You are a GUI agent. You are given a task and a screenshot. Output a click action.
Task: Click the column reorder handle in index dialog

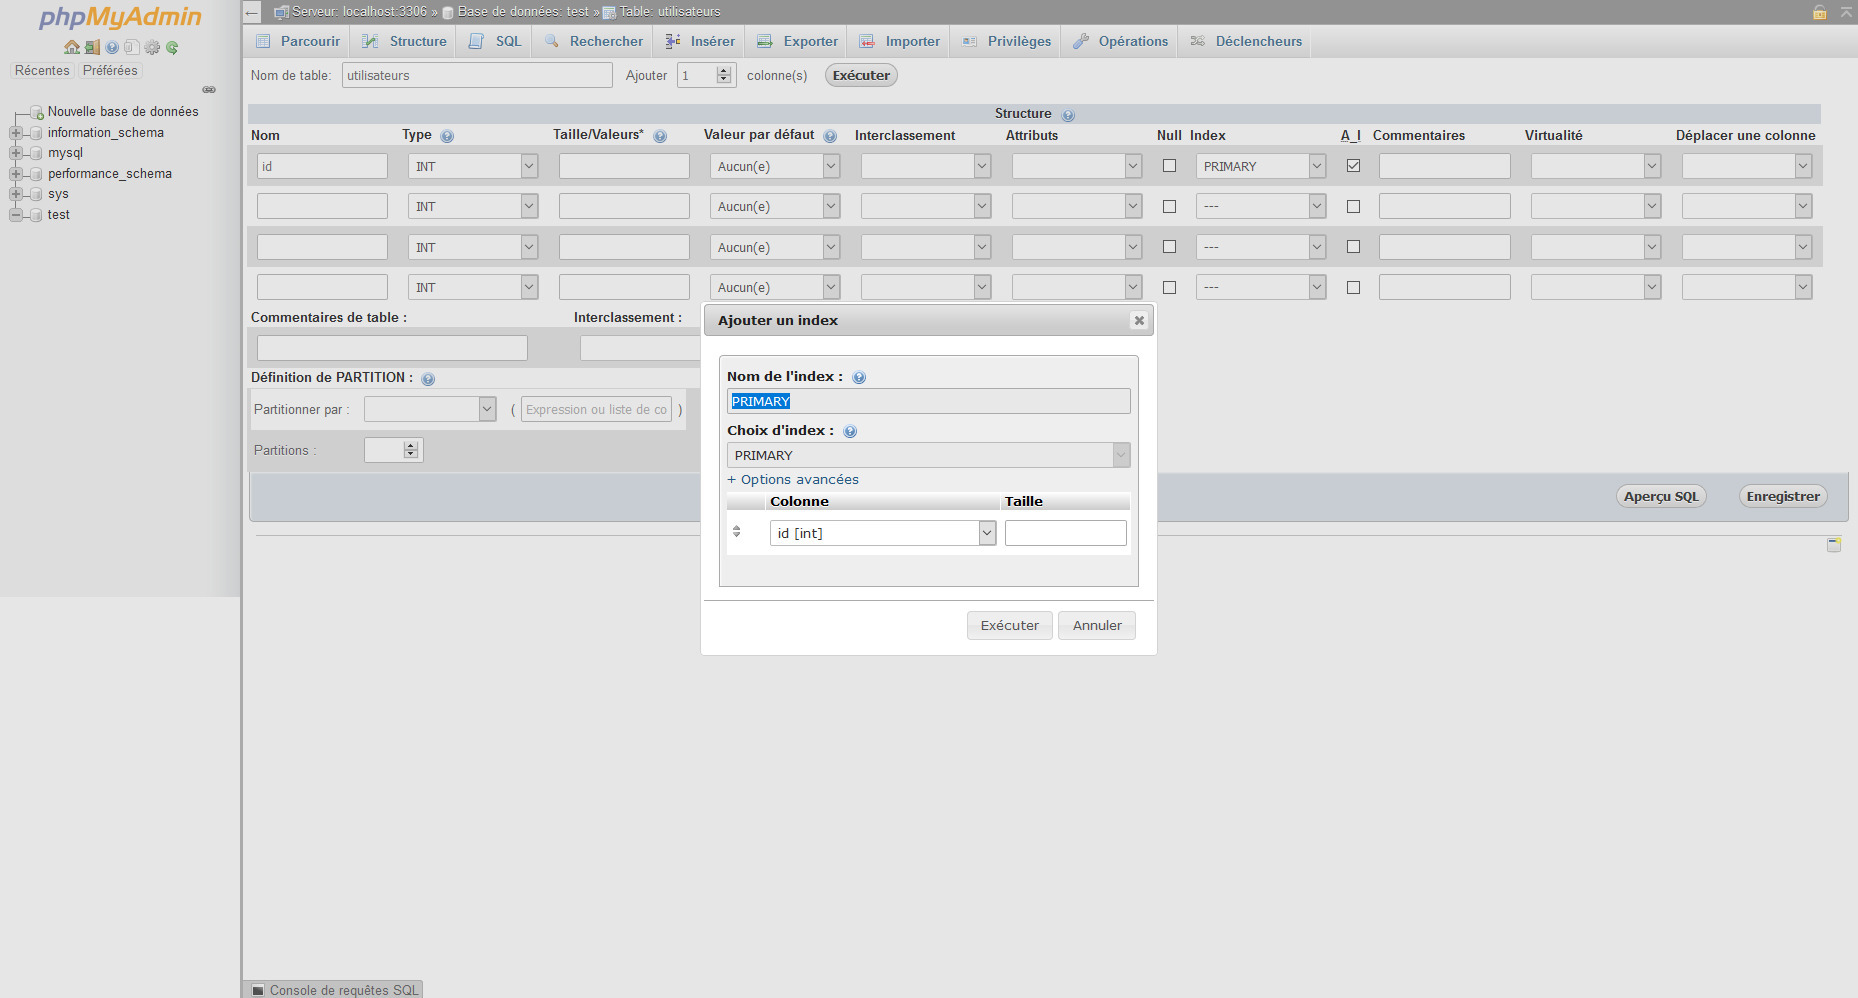click(x=737, y=532)
